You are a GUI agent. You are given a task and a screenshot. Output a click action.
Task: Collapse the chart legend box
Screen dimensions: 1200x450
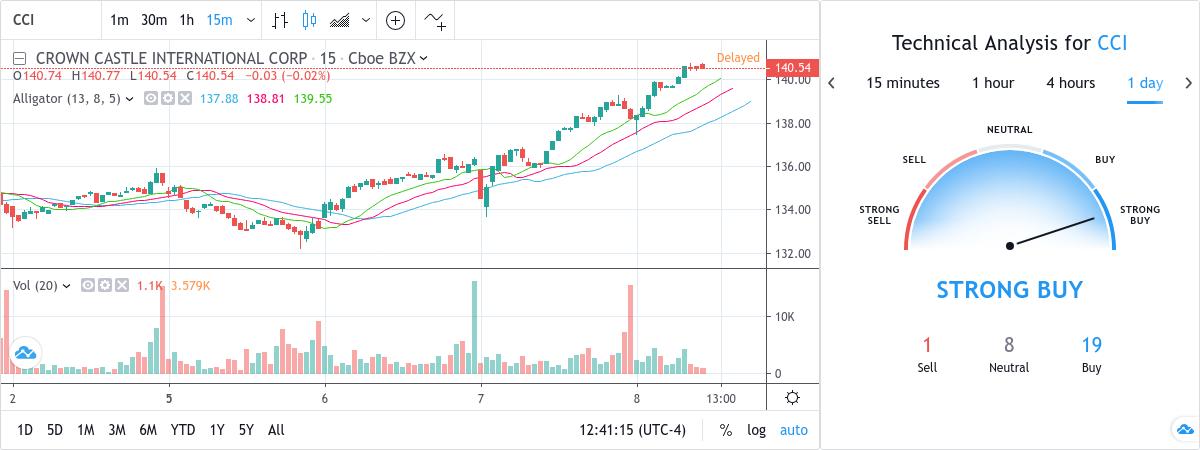coord(18,58)
